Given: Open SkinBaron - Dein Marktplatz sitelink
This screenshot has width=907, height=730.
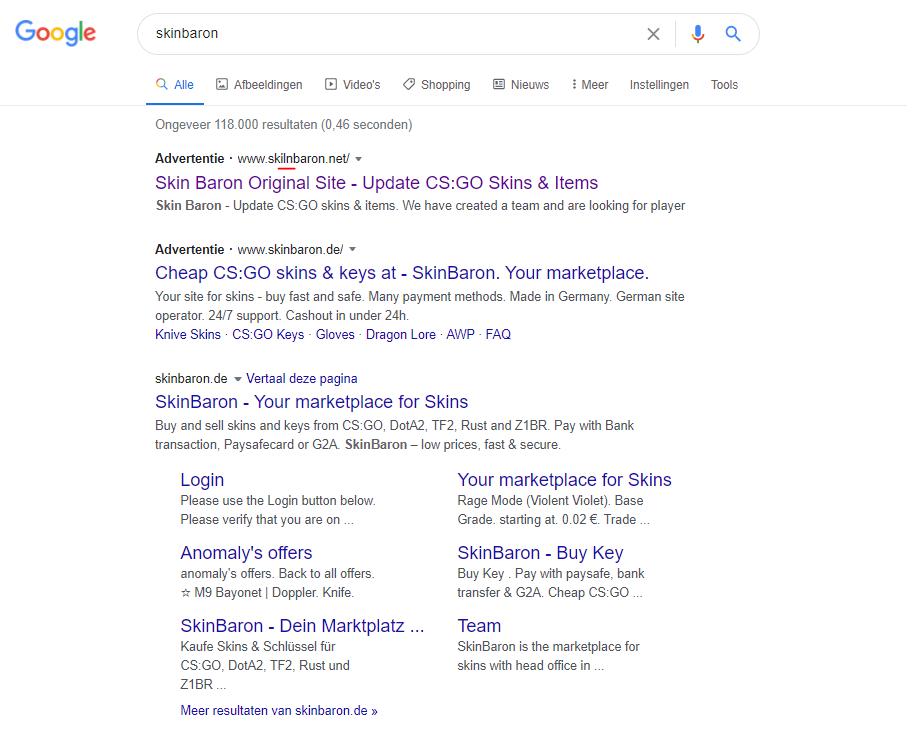Looking at the screenshot, I should [303, 625].
